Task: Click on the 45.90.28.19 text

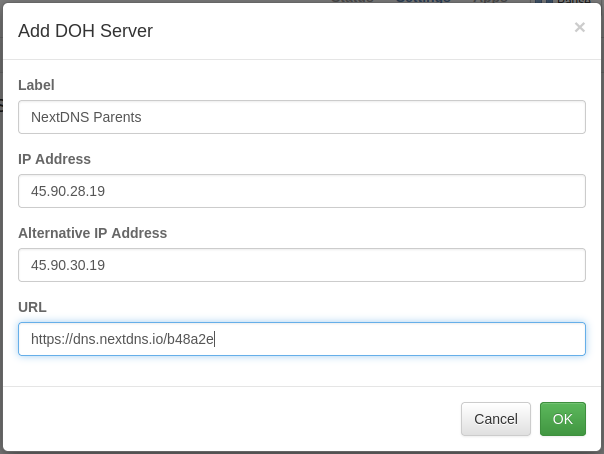Action: coord(68,191)
